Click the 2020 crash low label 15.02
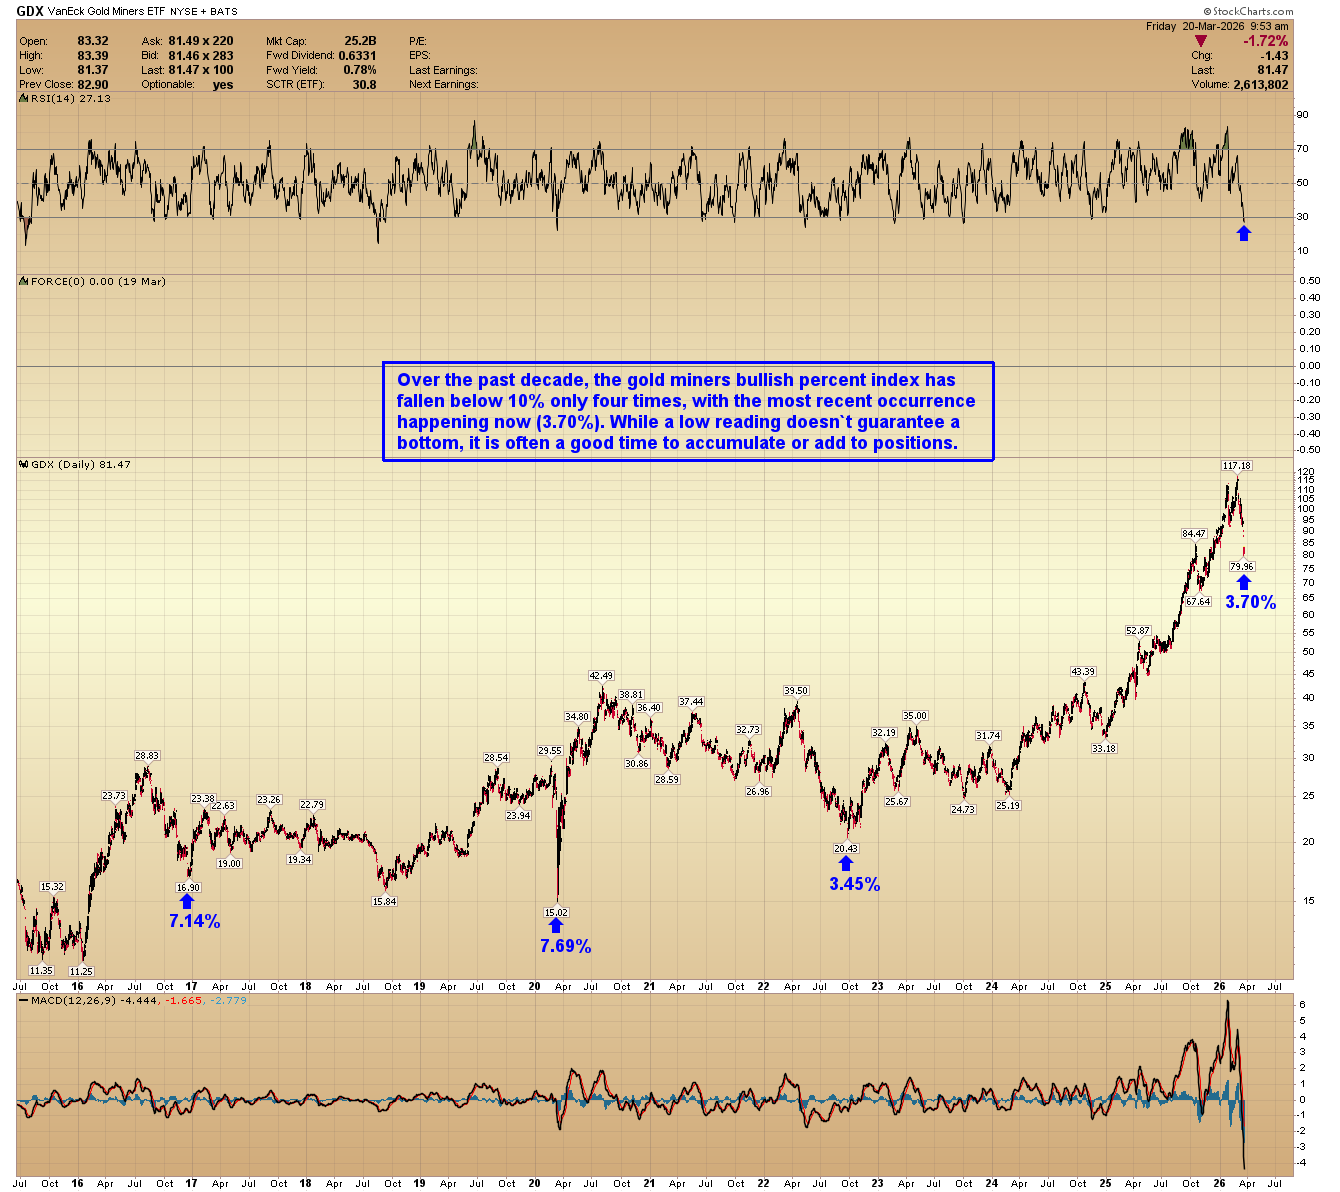 [x=556, y=912]
